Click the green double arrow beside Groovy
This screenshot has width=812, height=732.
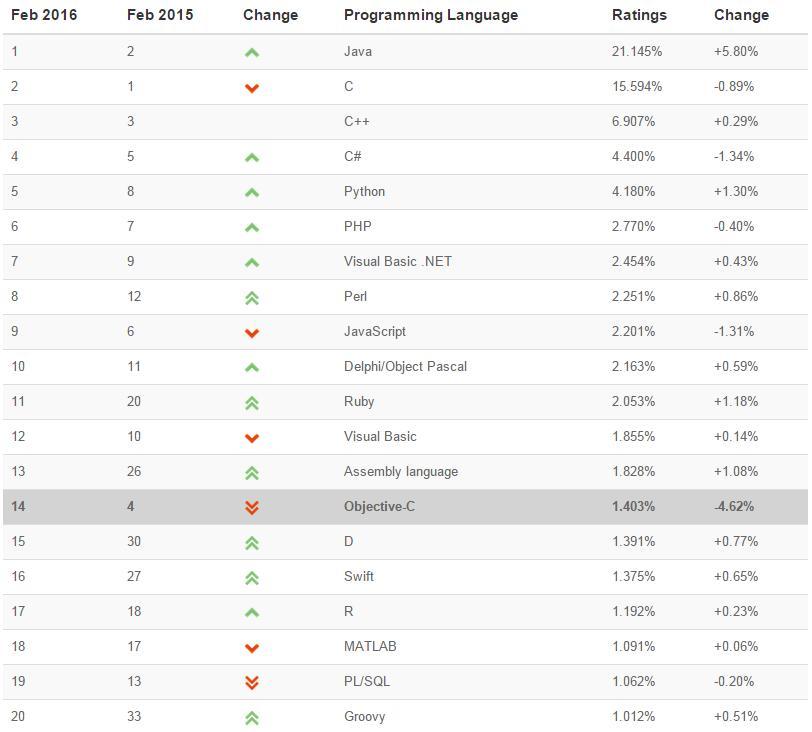(x=252, y=717)
